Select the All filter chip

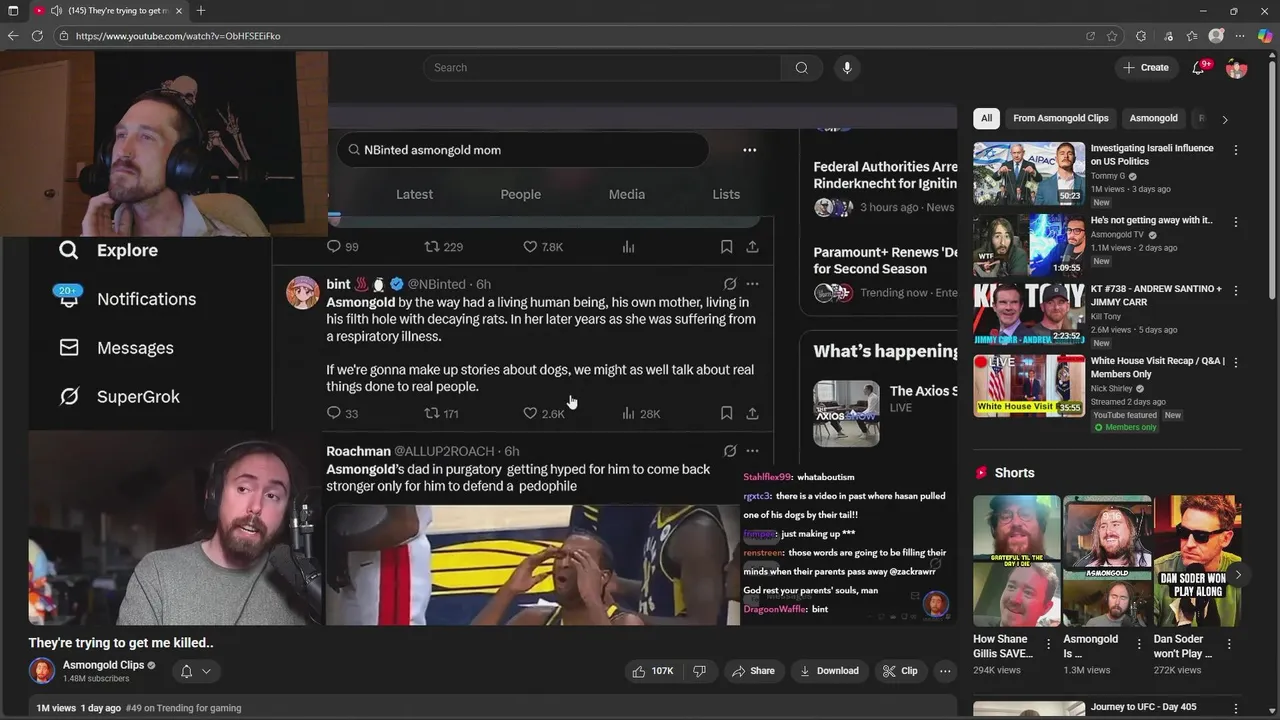point(986,118)
